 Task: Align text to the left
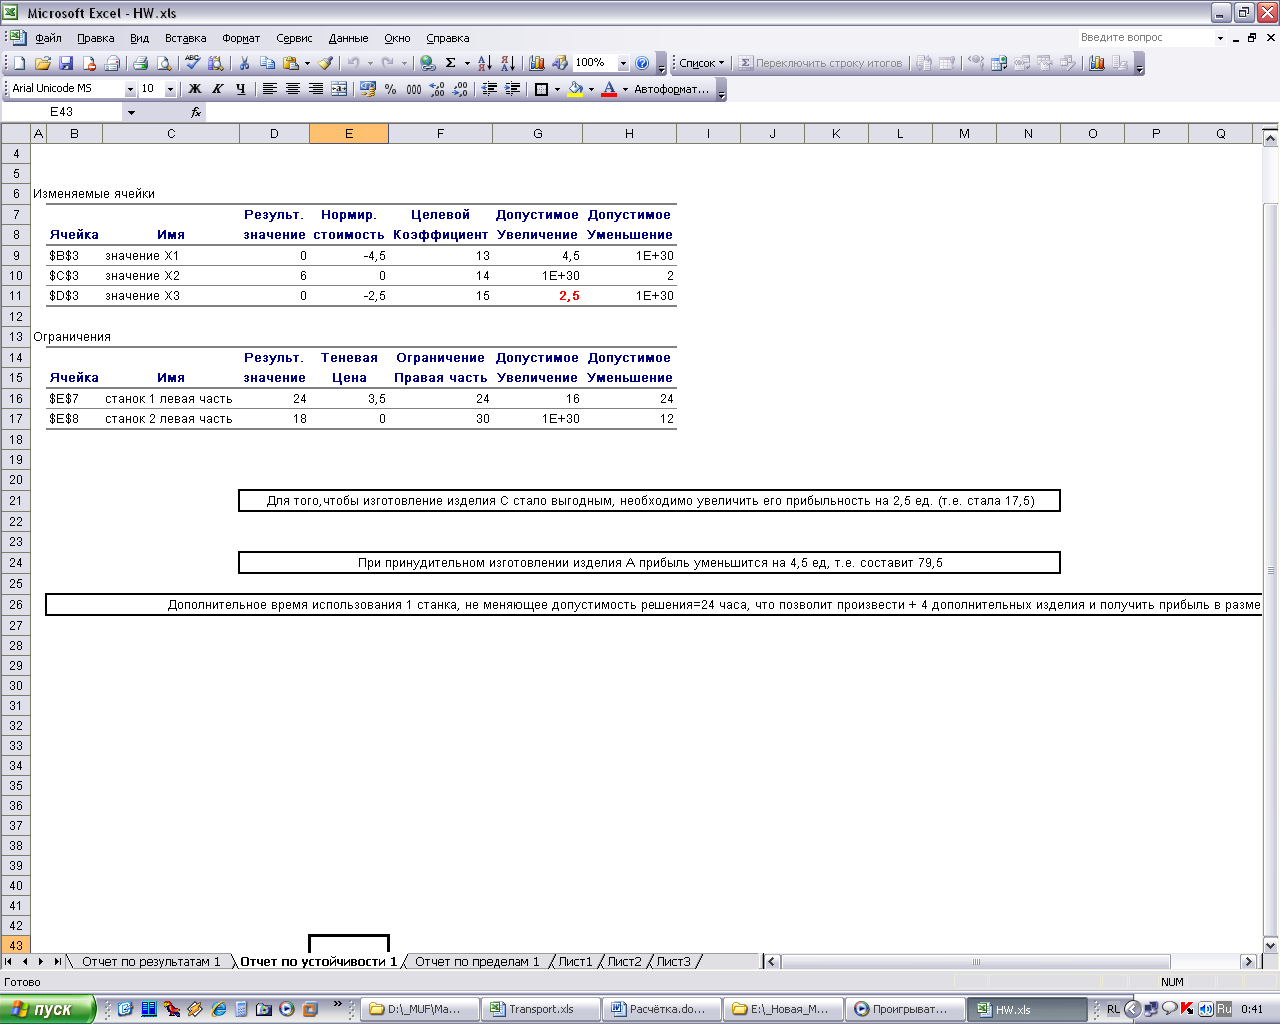pos(270,89)
